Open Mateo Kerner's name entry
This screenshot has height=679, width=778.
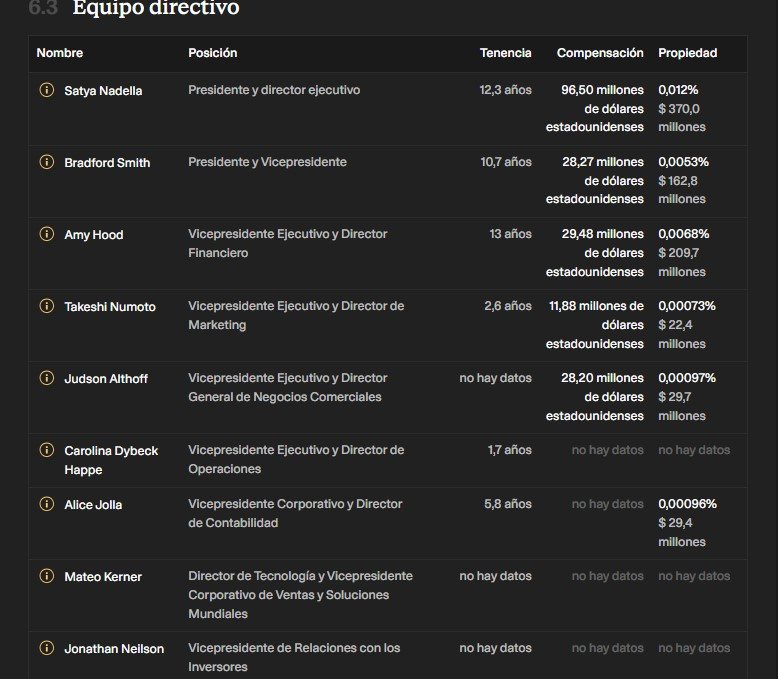pos(103,577)
